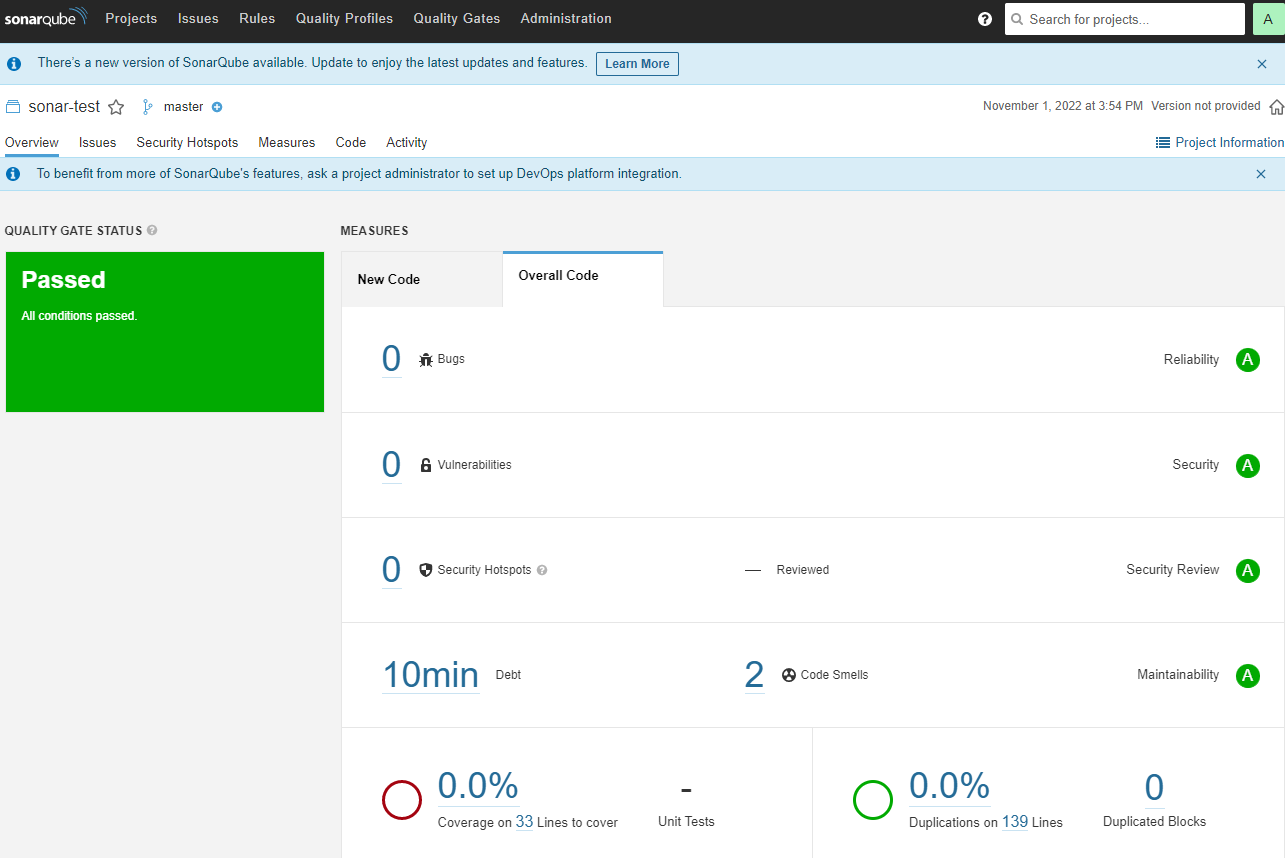Viewport: 1286px width, 859px height.
Task: Click the red coverage circle indicator
Action: (401, 800)
